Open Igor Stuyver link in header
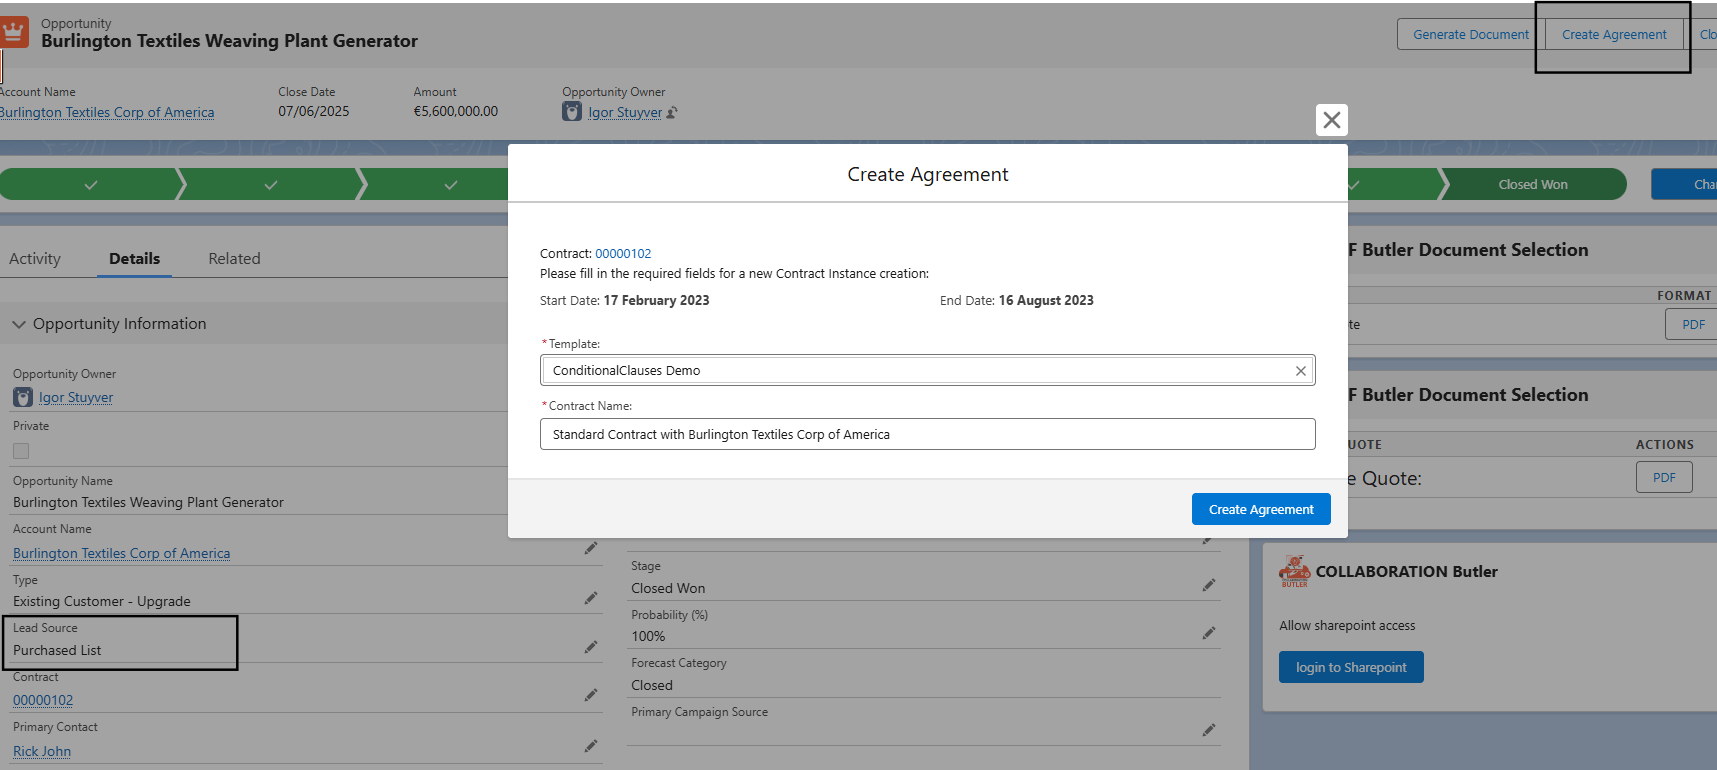 pyautogui.click(x=625, y=113)
